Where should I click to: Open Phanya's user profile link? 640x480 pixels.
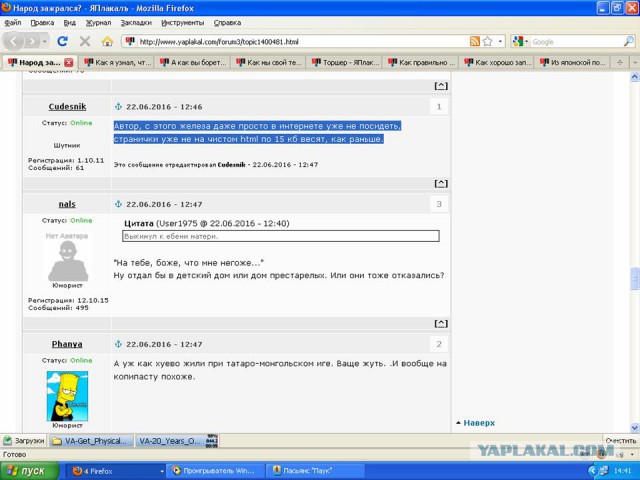click(x=67, y=344)
